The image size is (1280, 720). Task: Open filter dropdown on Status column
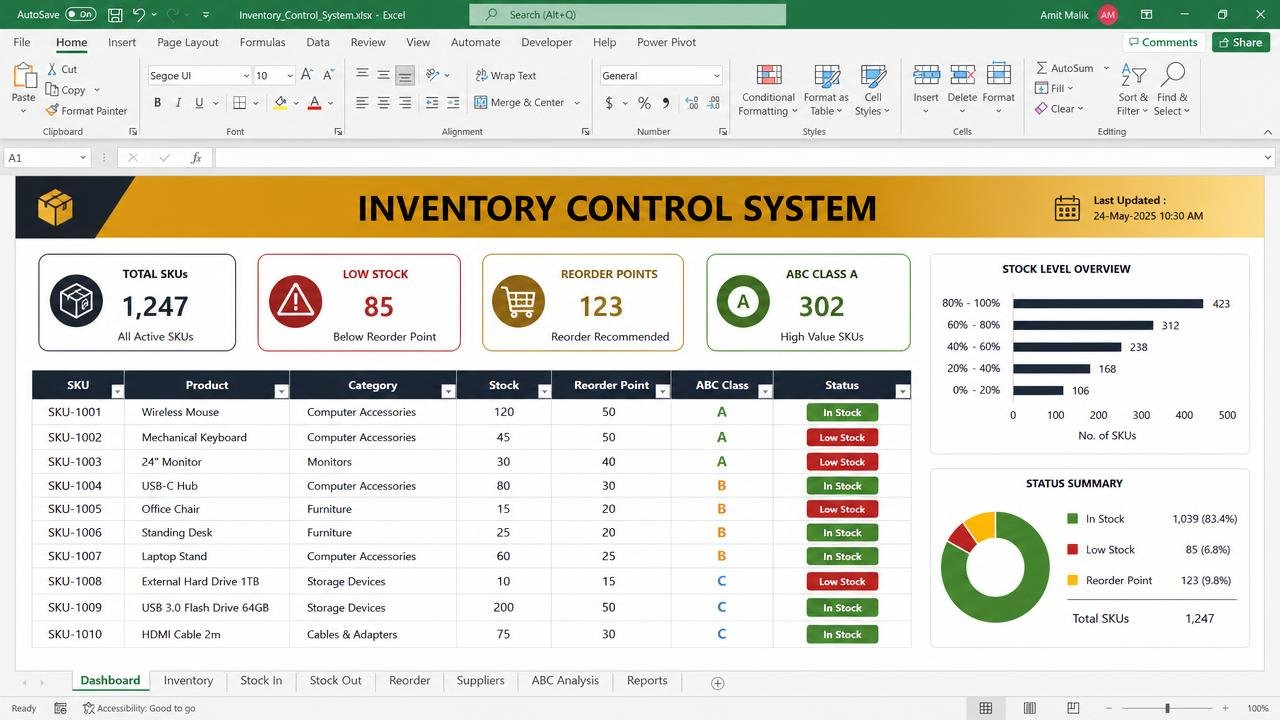pos(903,392)
